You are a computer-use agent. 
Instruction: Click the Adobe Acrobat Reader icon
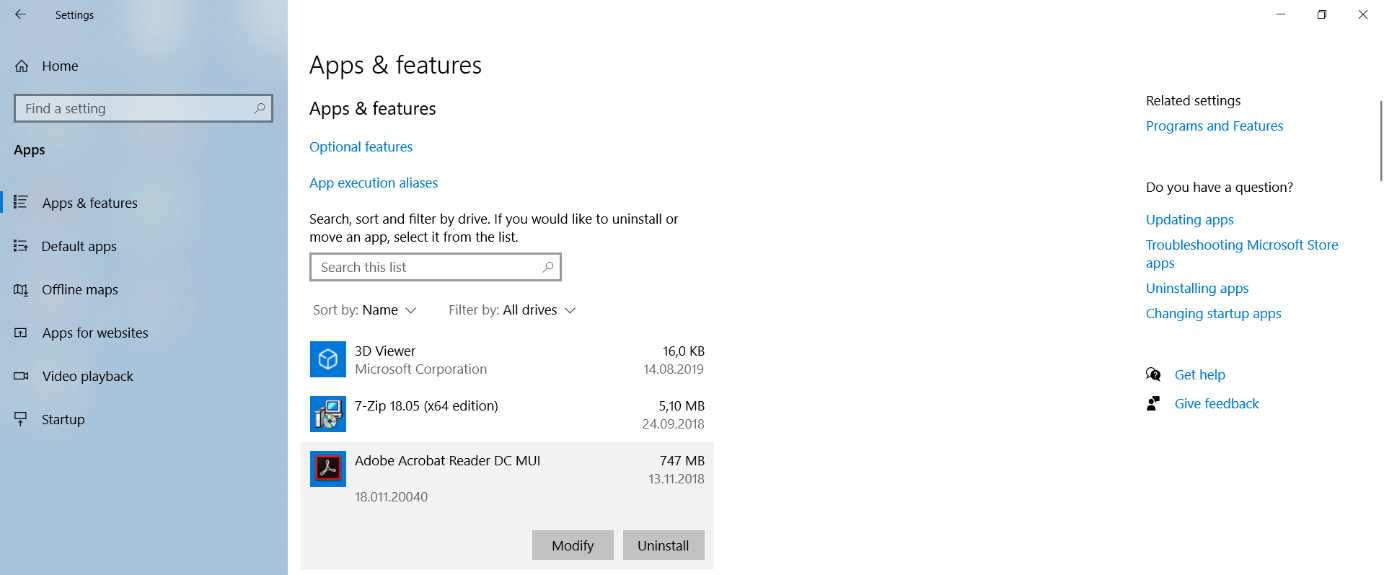coord(328,468)
